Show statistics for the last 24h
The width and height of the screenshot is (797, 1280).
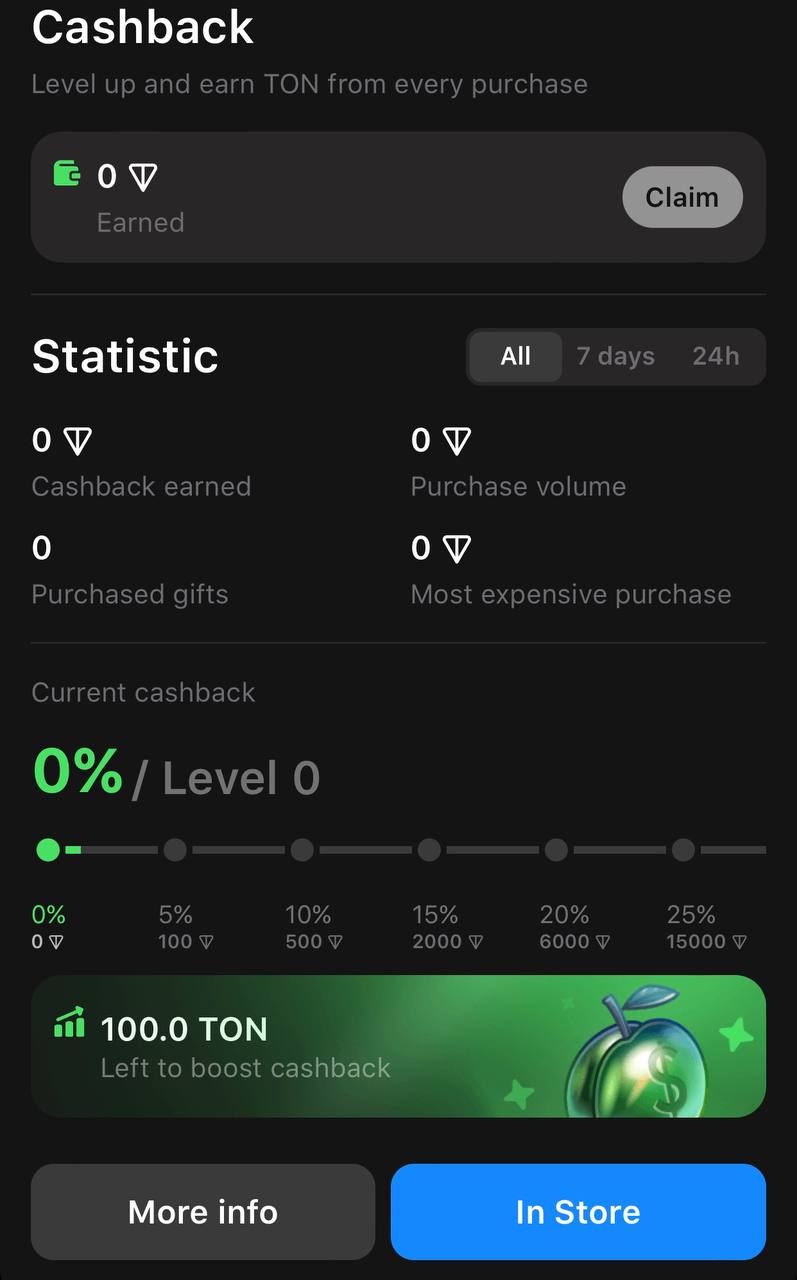(716, 356)
